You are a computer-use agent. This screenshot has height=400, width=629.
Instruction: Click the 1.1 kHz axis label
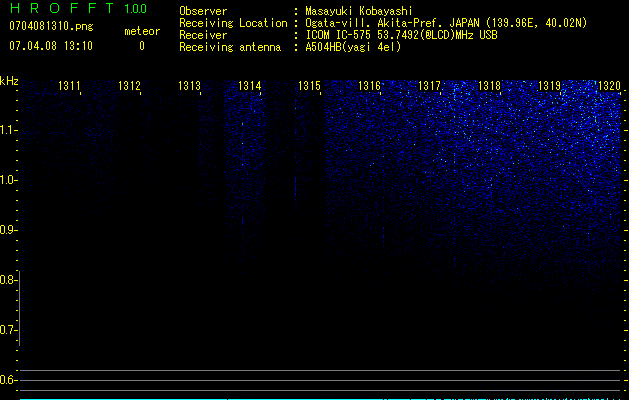coord(8,130)
